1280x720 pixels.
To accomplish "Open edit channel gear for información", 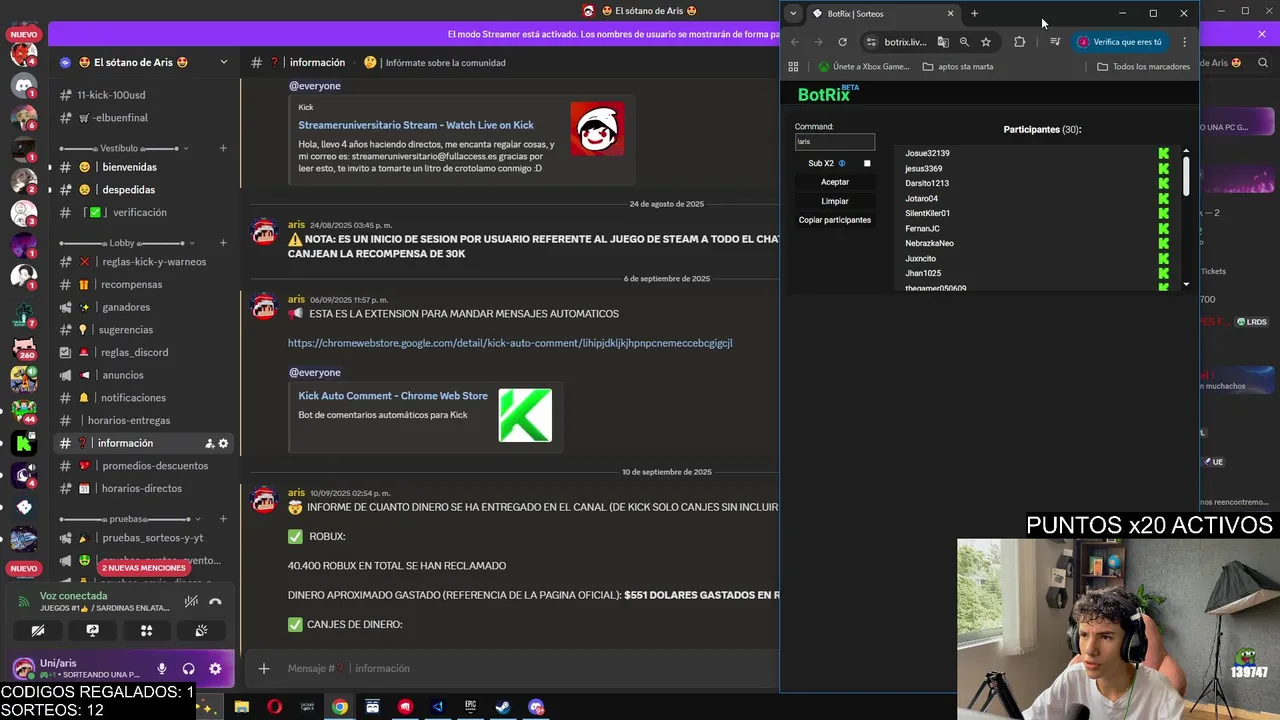I will [x=223, y=443].
